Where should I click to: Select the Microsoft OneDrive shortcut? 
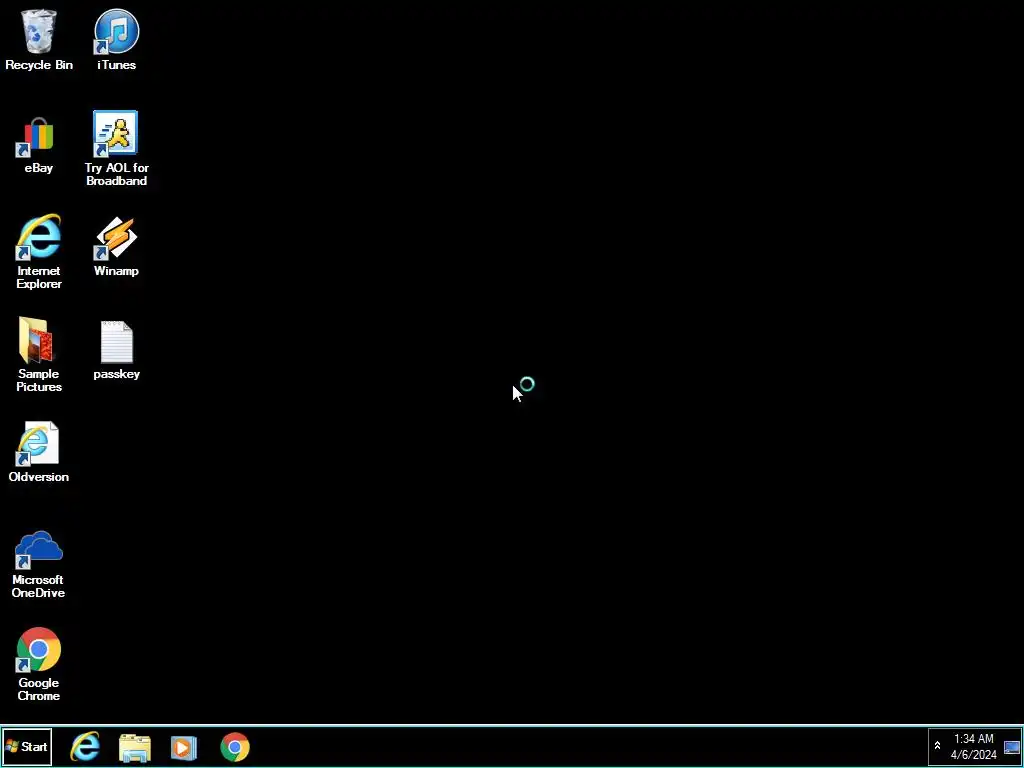point(39,564)
